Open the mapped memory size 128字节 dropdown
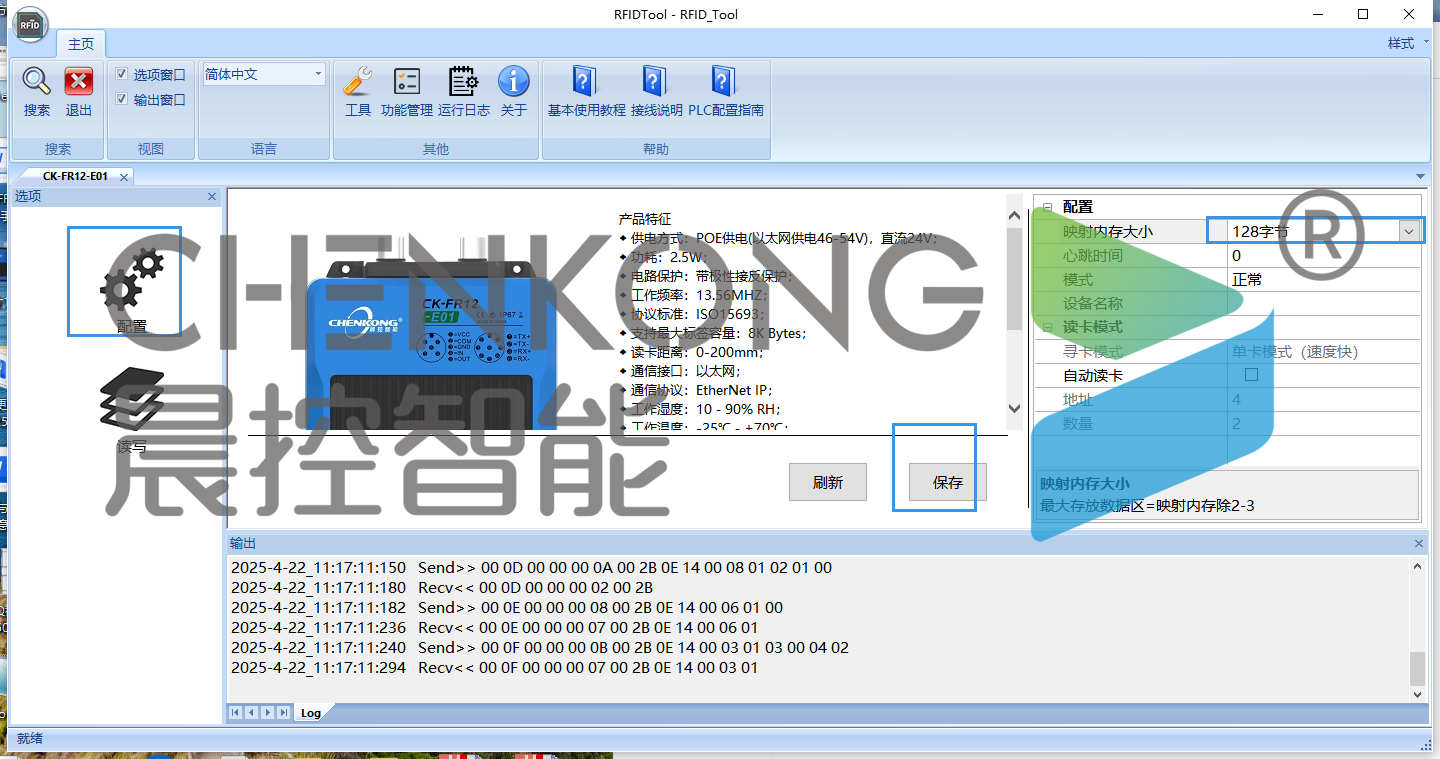Image resolution: width=1440 pixels, height=759 pixels. [1409, 231]
